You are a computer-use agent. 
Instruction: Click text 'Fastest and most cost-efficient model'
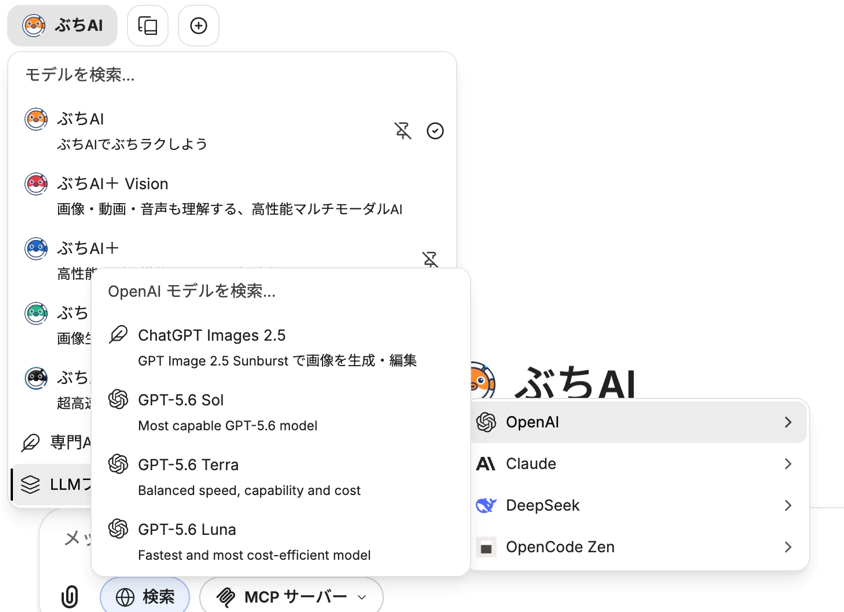[x=254, y=555]
